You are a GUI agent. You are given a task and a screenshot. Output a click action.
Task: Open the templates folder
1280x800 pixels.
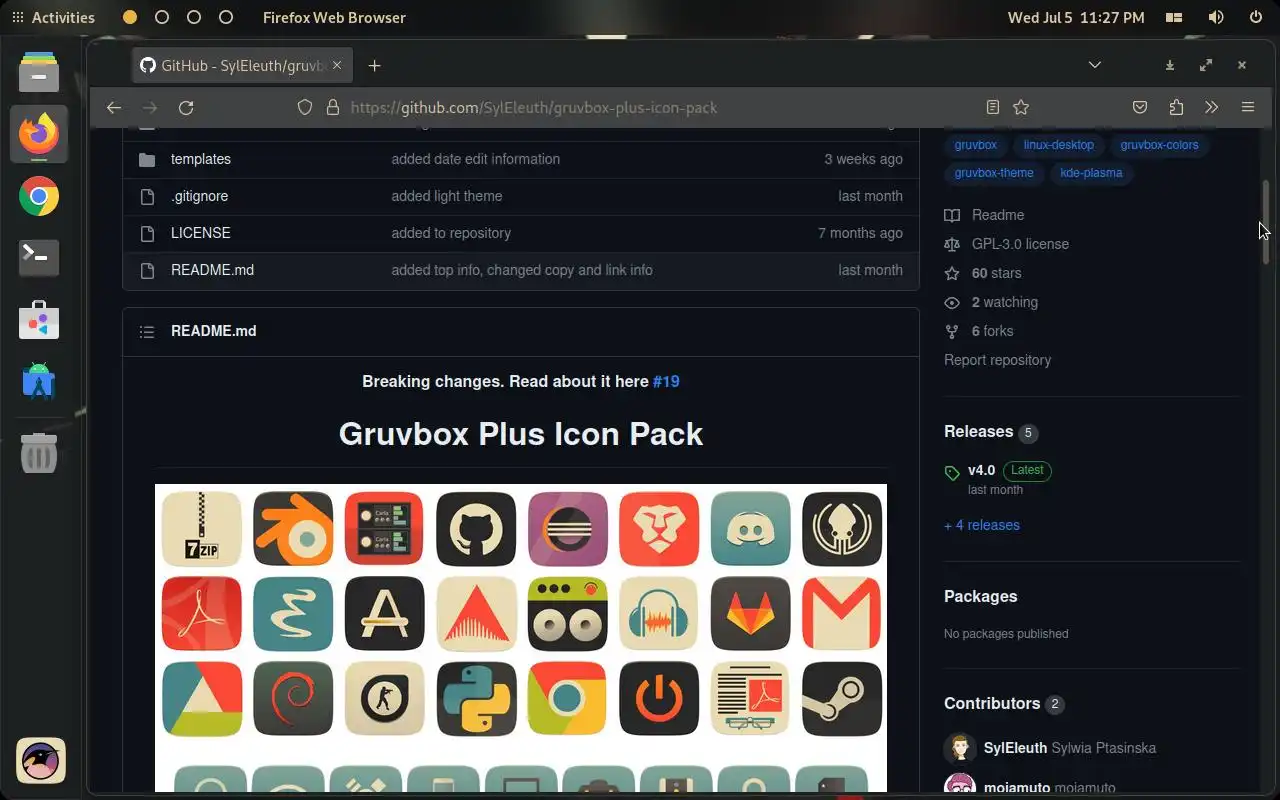click(x=201, y=159)
